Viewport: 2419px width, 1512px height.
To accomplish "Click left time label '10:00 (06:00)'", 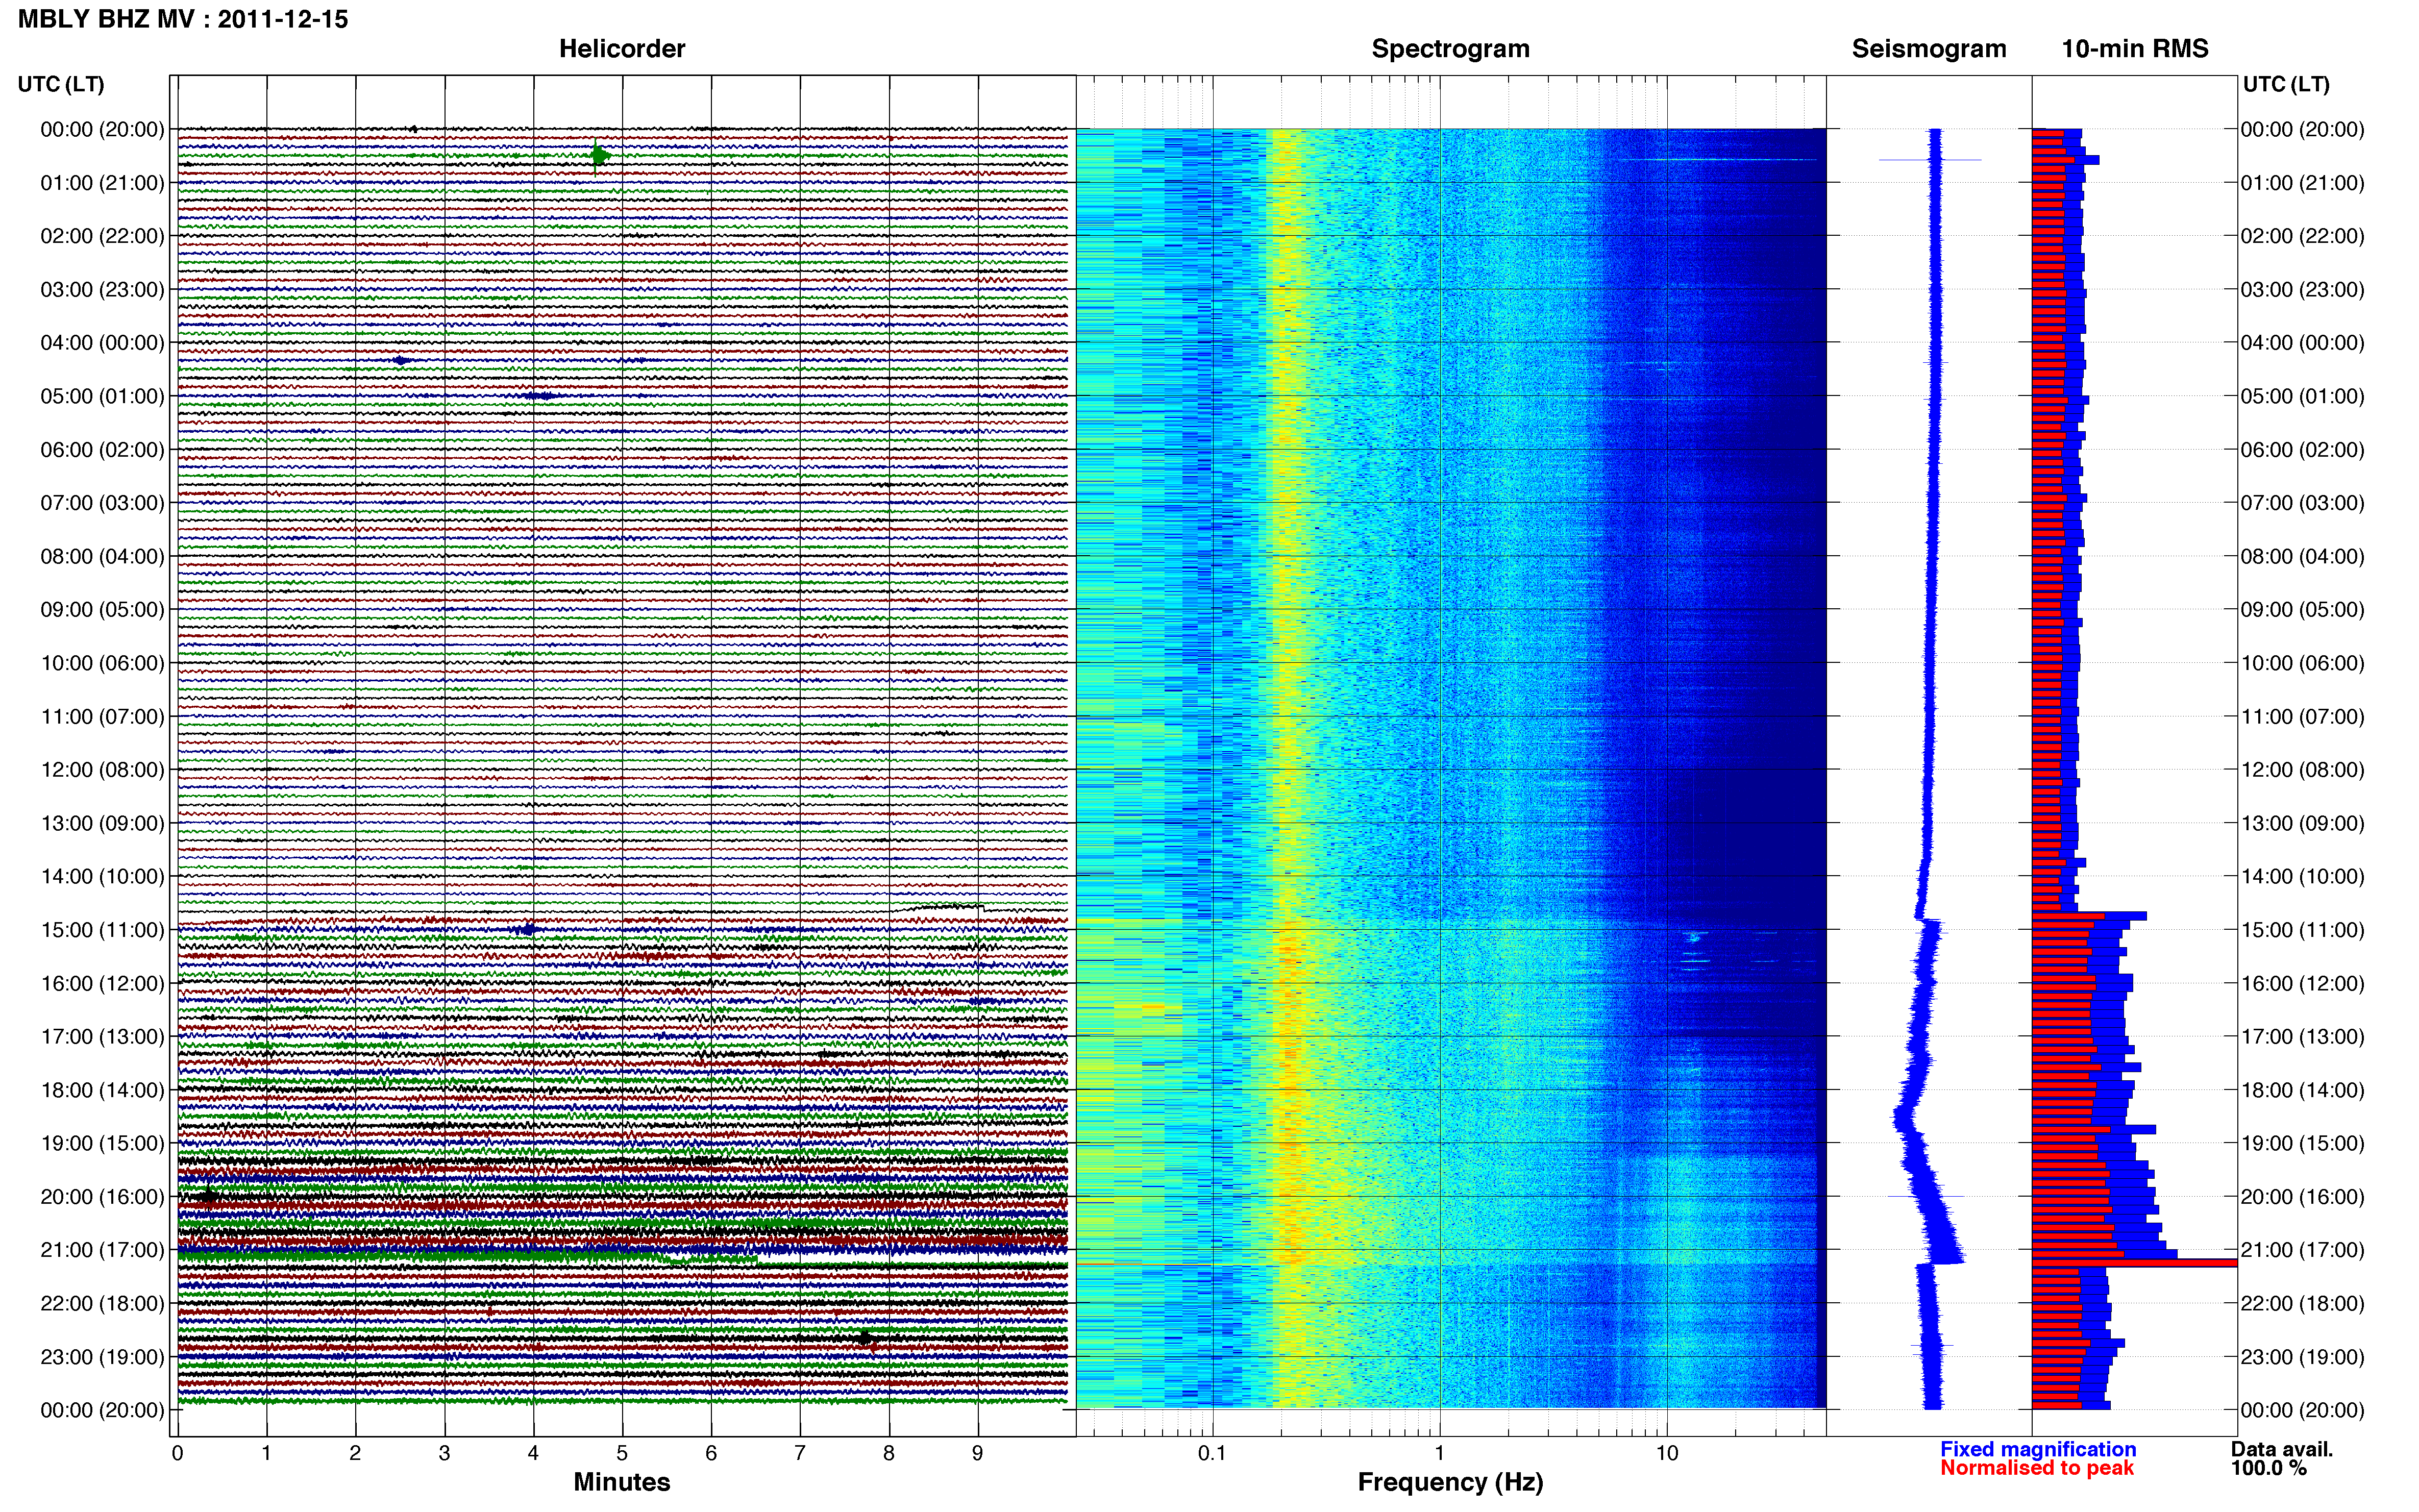I will coord(102,663).
